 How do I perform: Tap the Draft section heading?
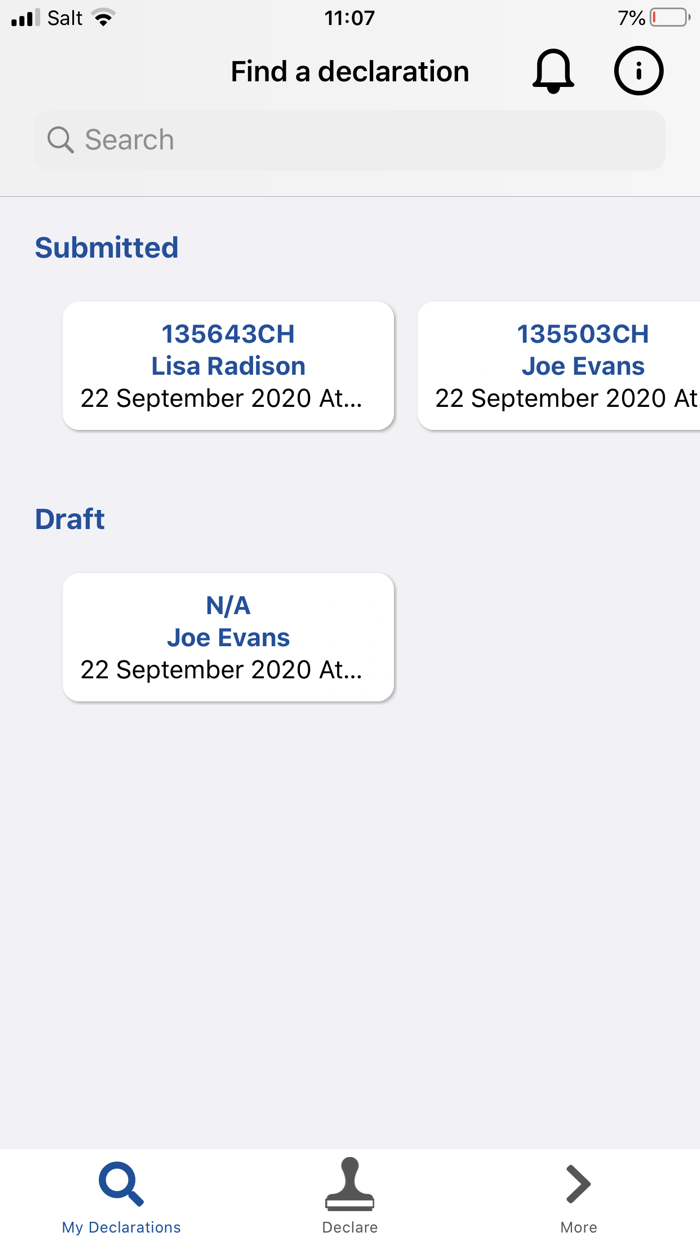pyautogui.click(x=69, y=519)
